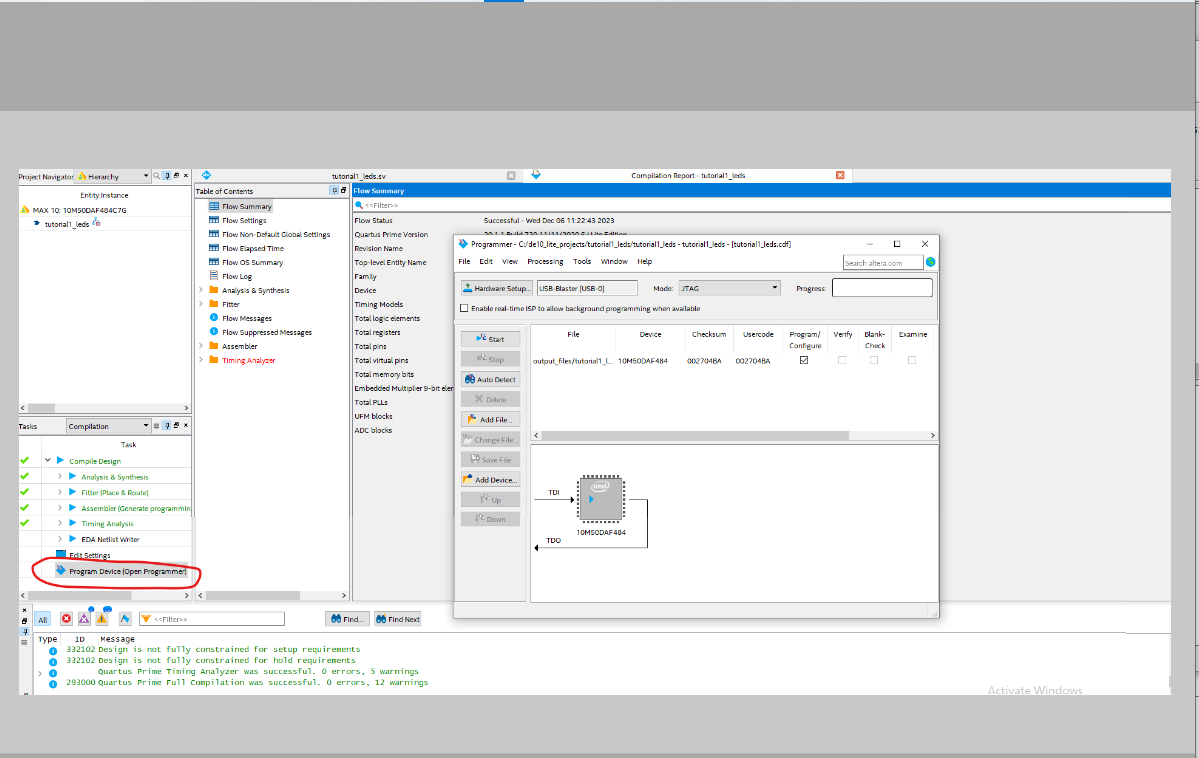This screenshot has height=758, width=1199.
Task: Click the Start programming button
Action: click(x=490, y=339)
